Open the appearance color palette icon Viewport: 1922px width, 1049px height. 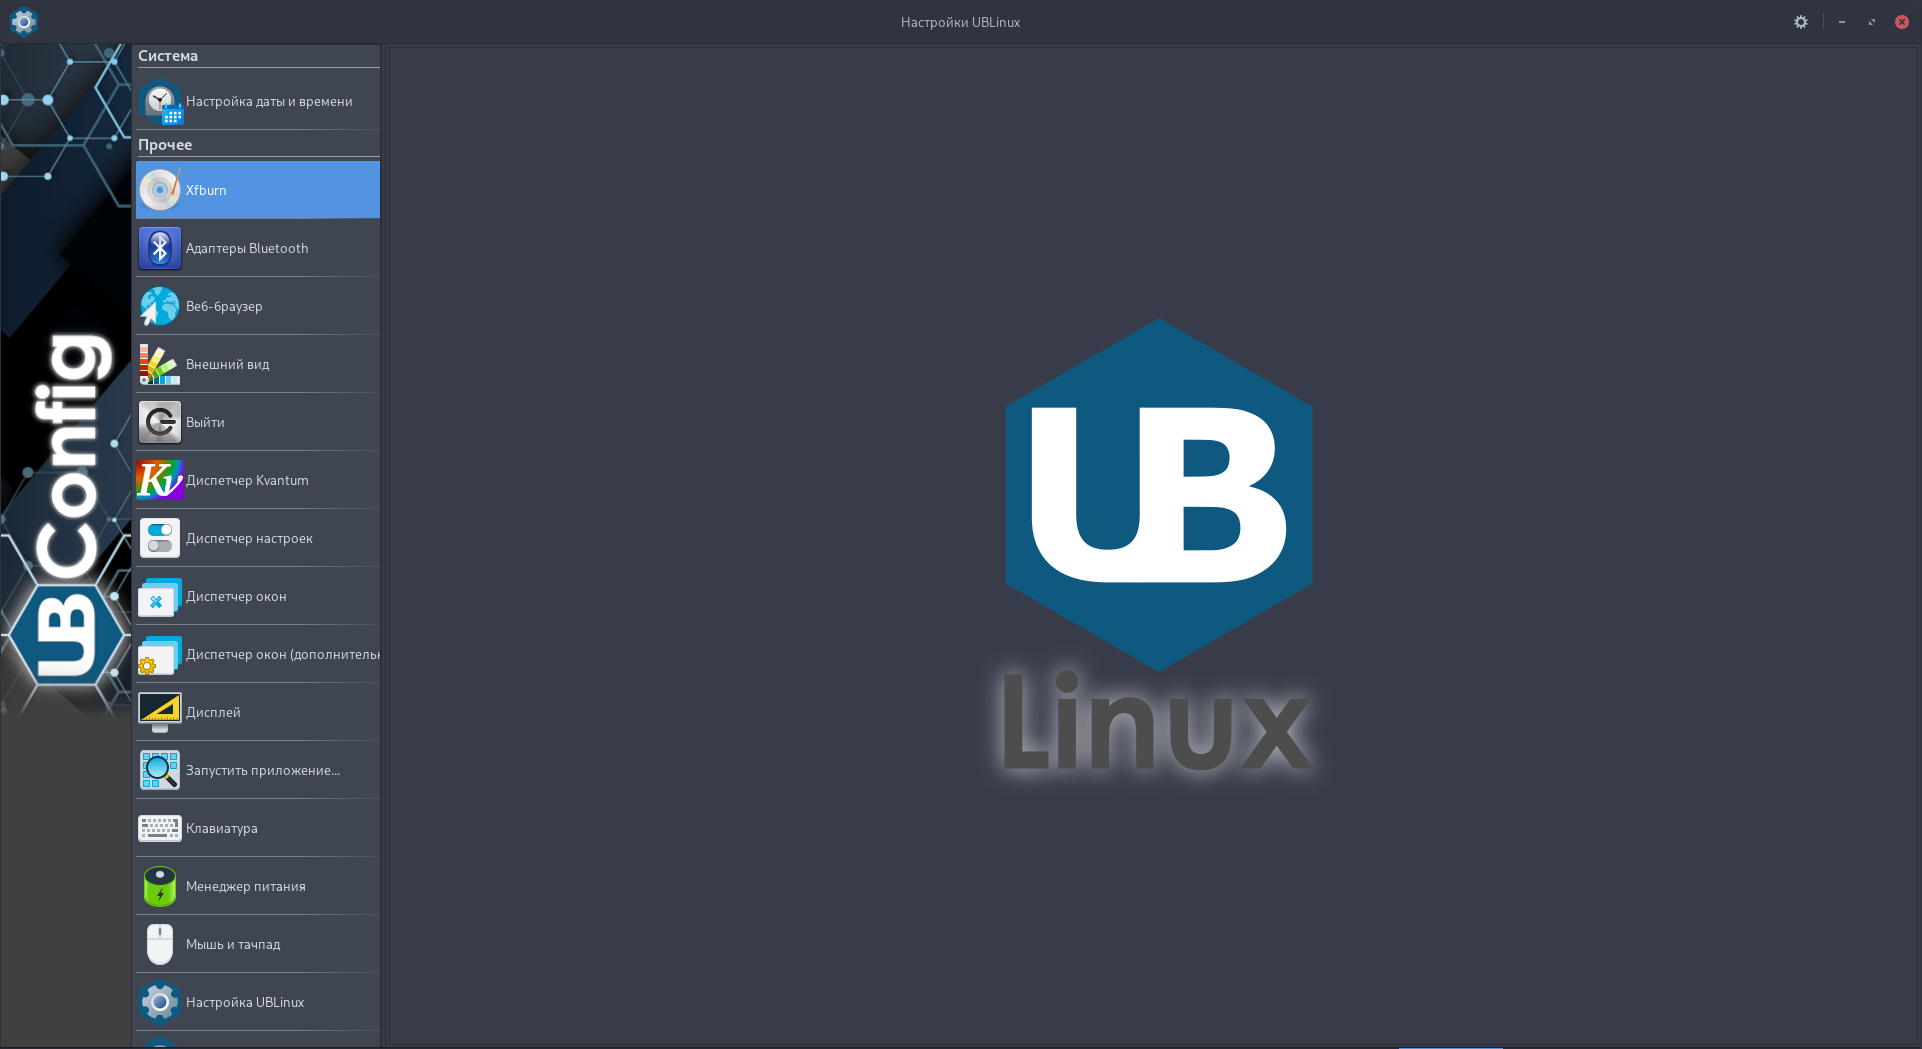(x=160, y=364)
